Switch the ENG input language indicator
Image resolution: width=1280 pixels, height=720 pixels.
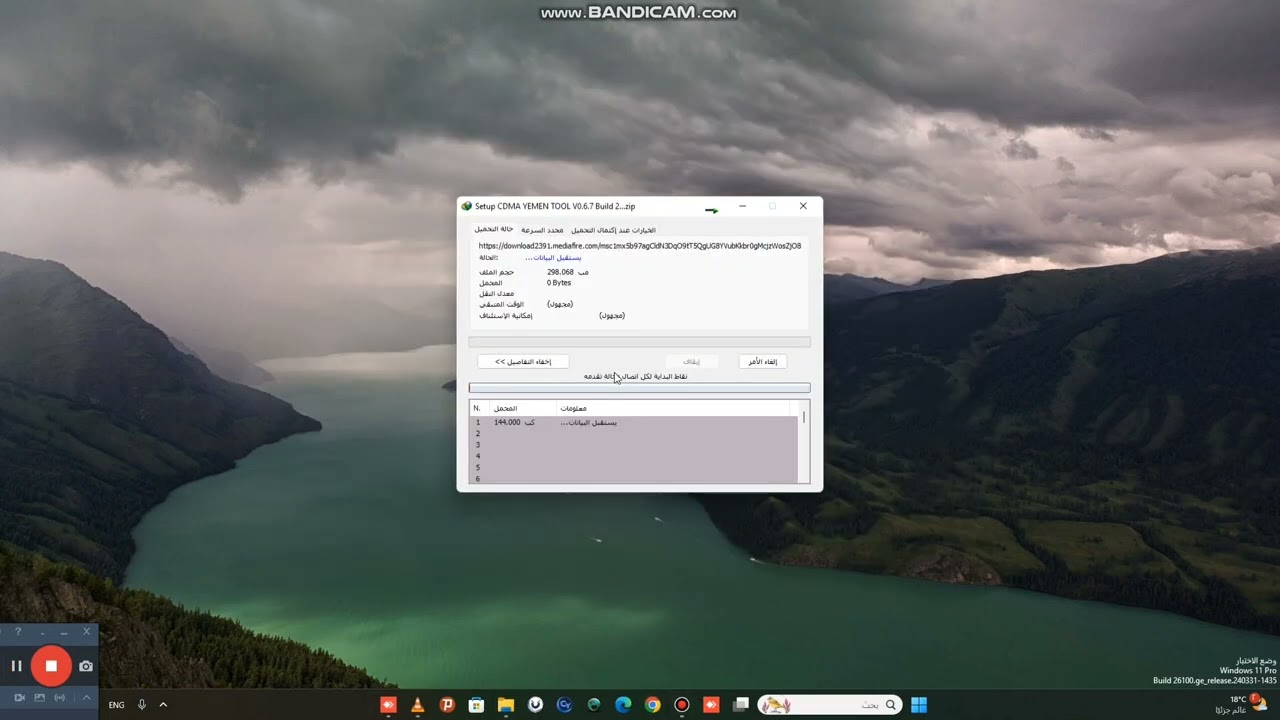[117, 705]
